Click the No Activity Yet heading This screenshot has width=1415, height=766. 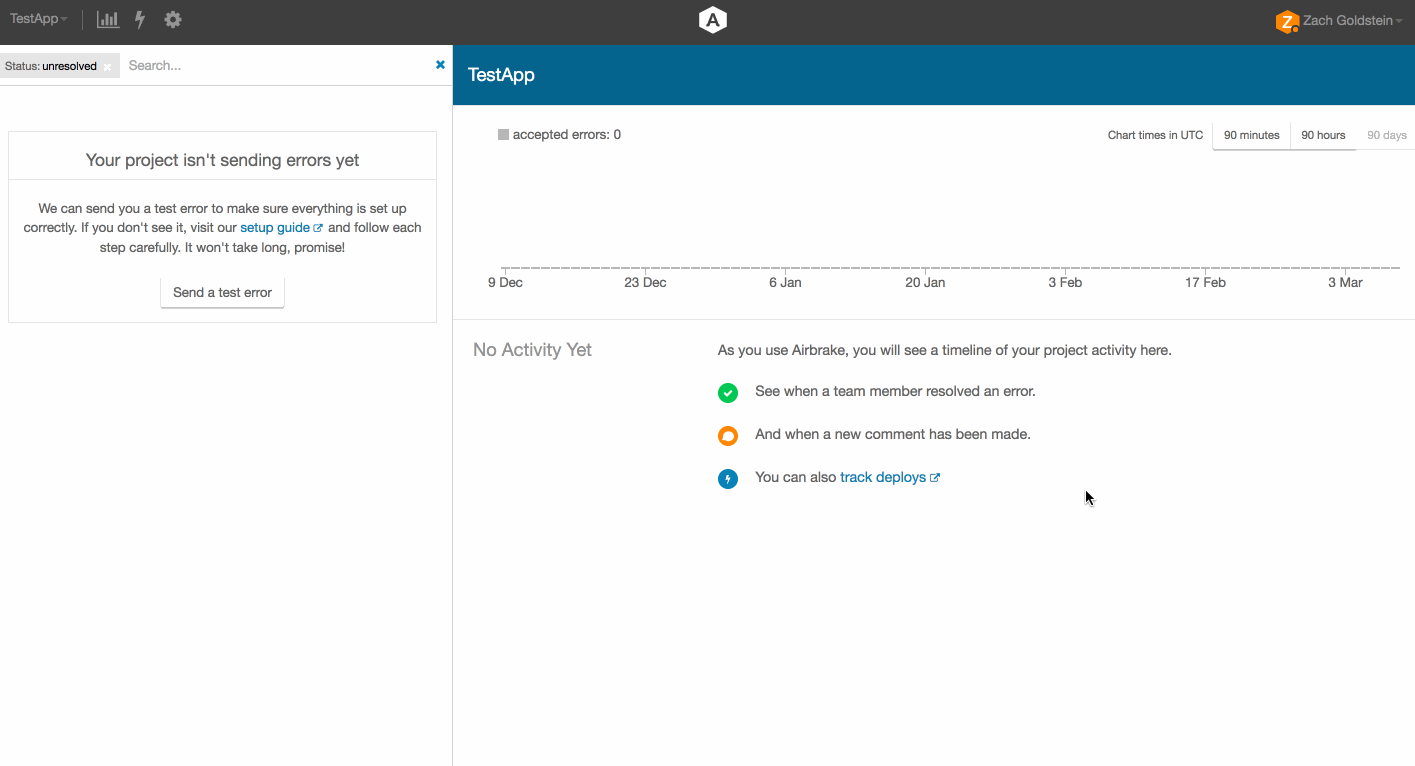coord(532,350)
